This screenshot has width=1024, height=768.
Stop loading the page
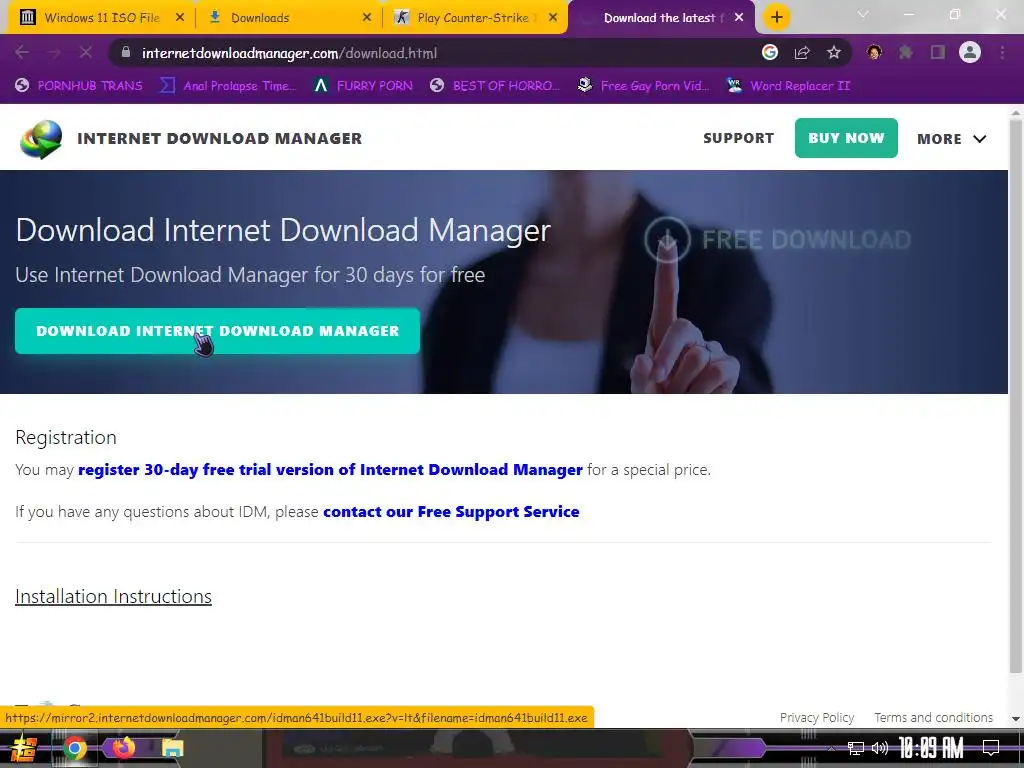(86, 53)
